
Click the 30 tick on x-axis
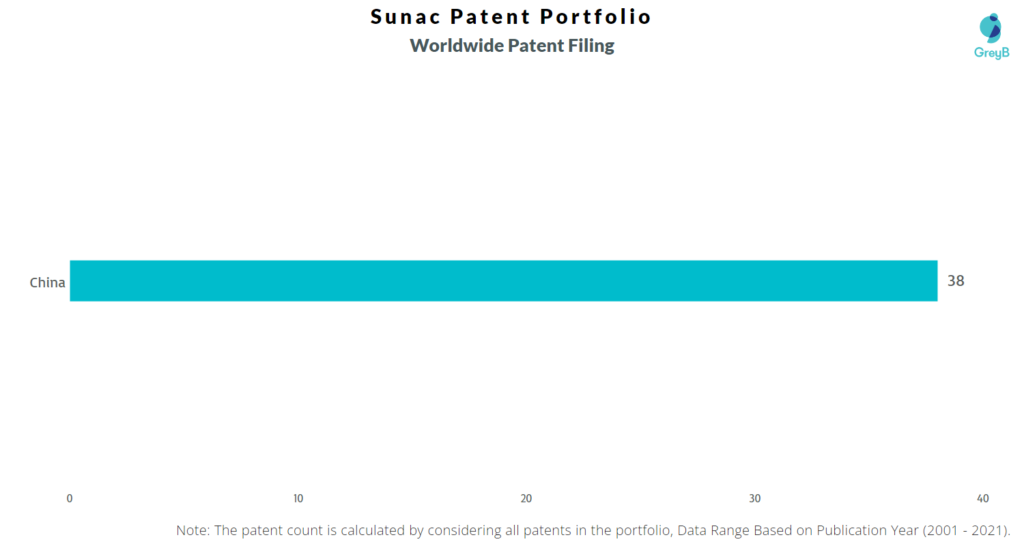point(754,498)
